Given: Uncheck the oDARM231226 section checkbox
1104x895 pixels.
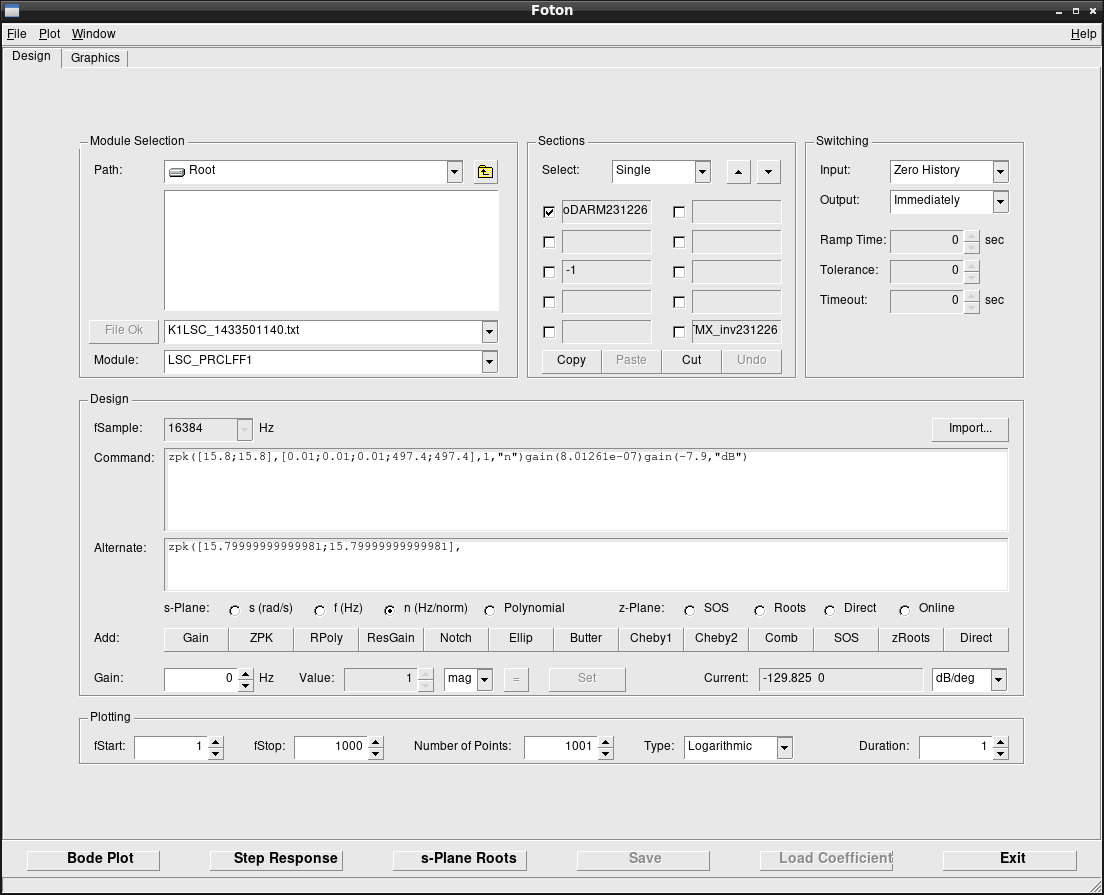Looking at the screenshot, I should click(x=549, y=211).
